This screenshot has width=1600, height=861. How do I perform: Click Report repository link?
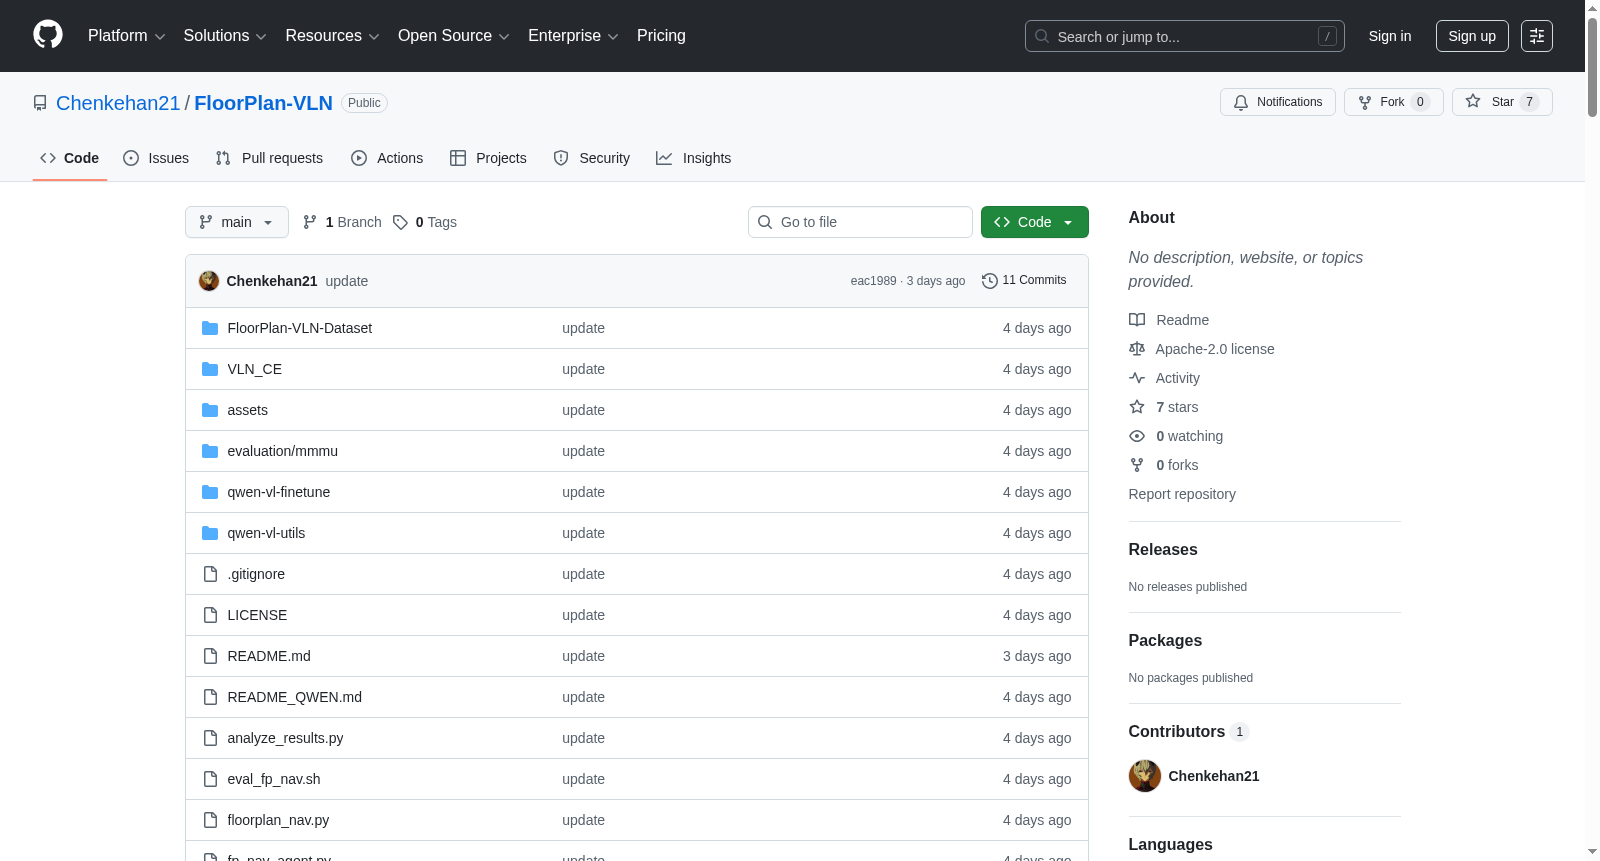click(1182, 494)
